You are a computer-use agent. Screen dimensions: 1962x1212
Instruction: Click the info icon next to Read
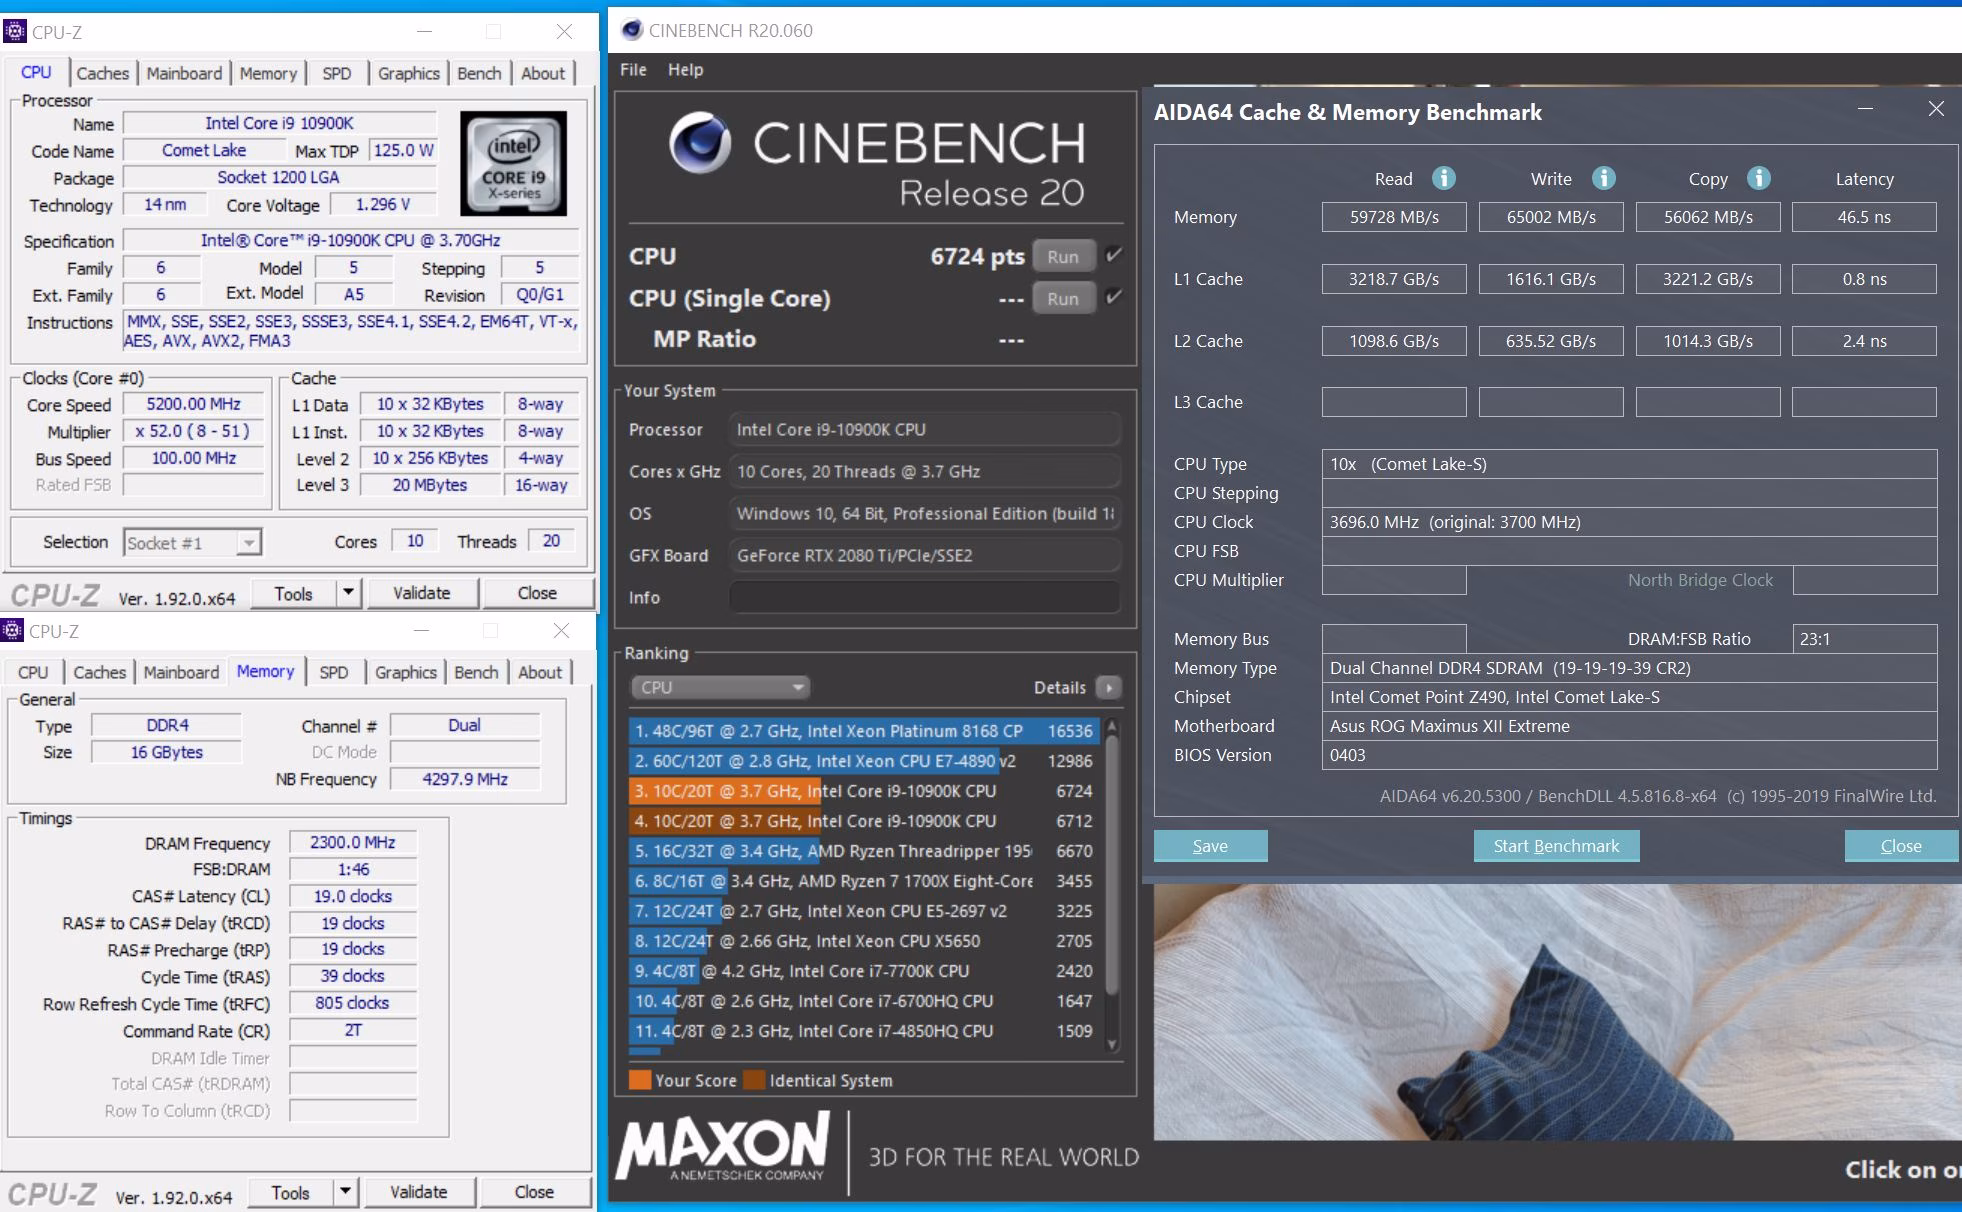[x=1443, y=178]
